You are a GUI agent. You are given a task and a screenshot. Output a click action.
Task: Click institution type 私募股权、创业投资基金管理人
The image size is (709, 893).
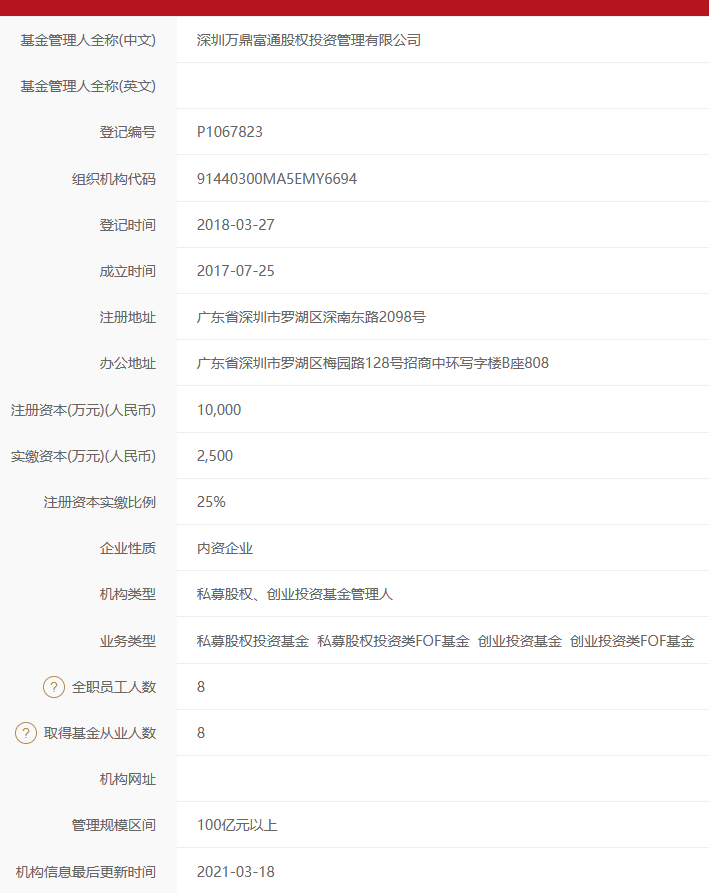pyautogui.click(x=295, y=594)
